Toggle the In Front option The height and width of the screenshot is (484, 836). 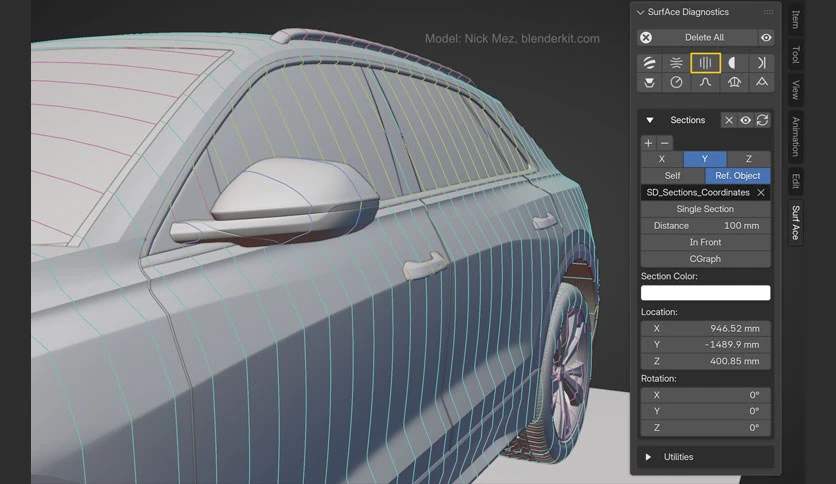(705, 242)
